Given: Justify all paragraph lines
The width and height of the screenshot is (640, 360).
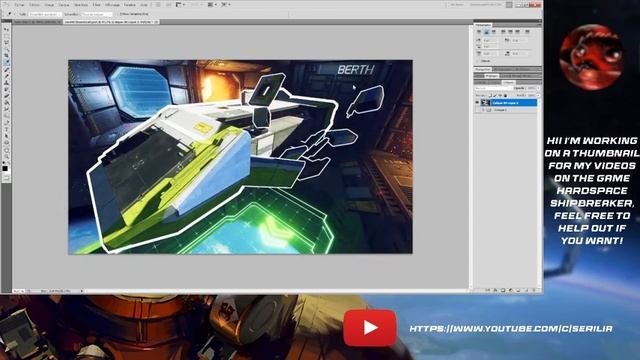Looking at the screenshot, I should [527, 31].
